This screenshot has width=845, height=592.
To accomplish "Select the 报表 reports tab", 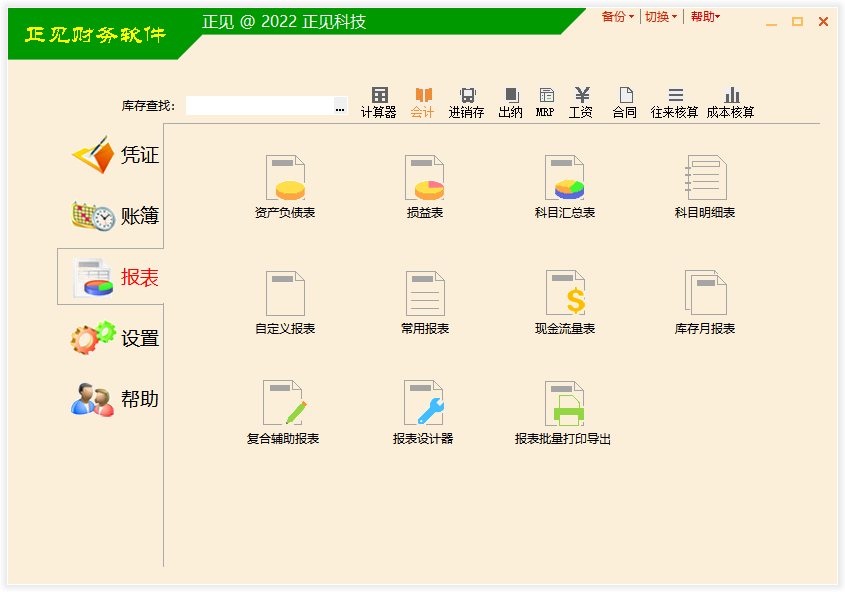I will click(x=111, y=277).
